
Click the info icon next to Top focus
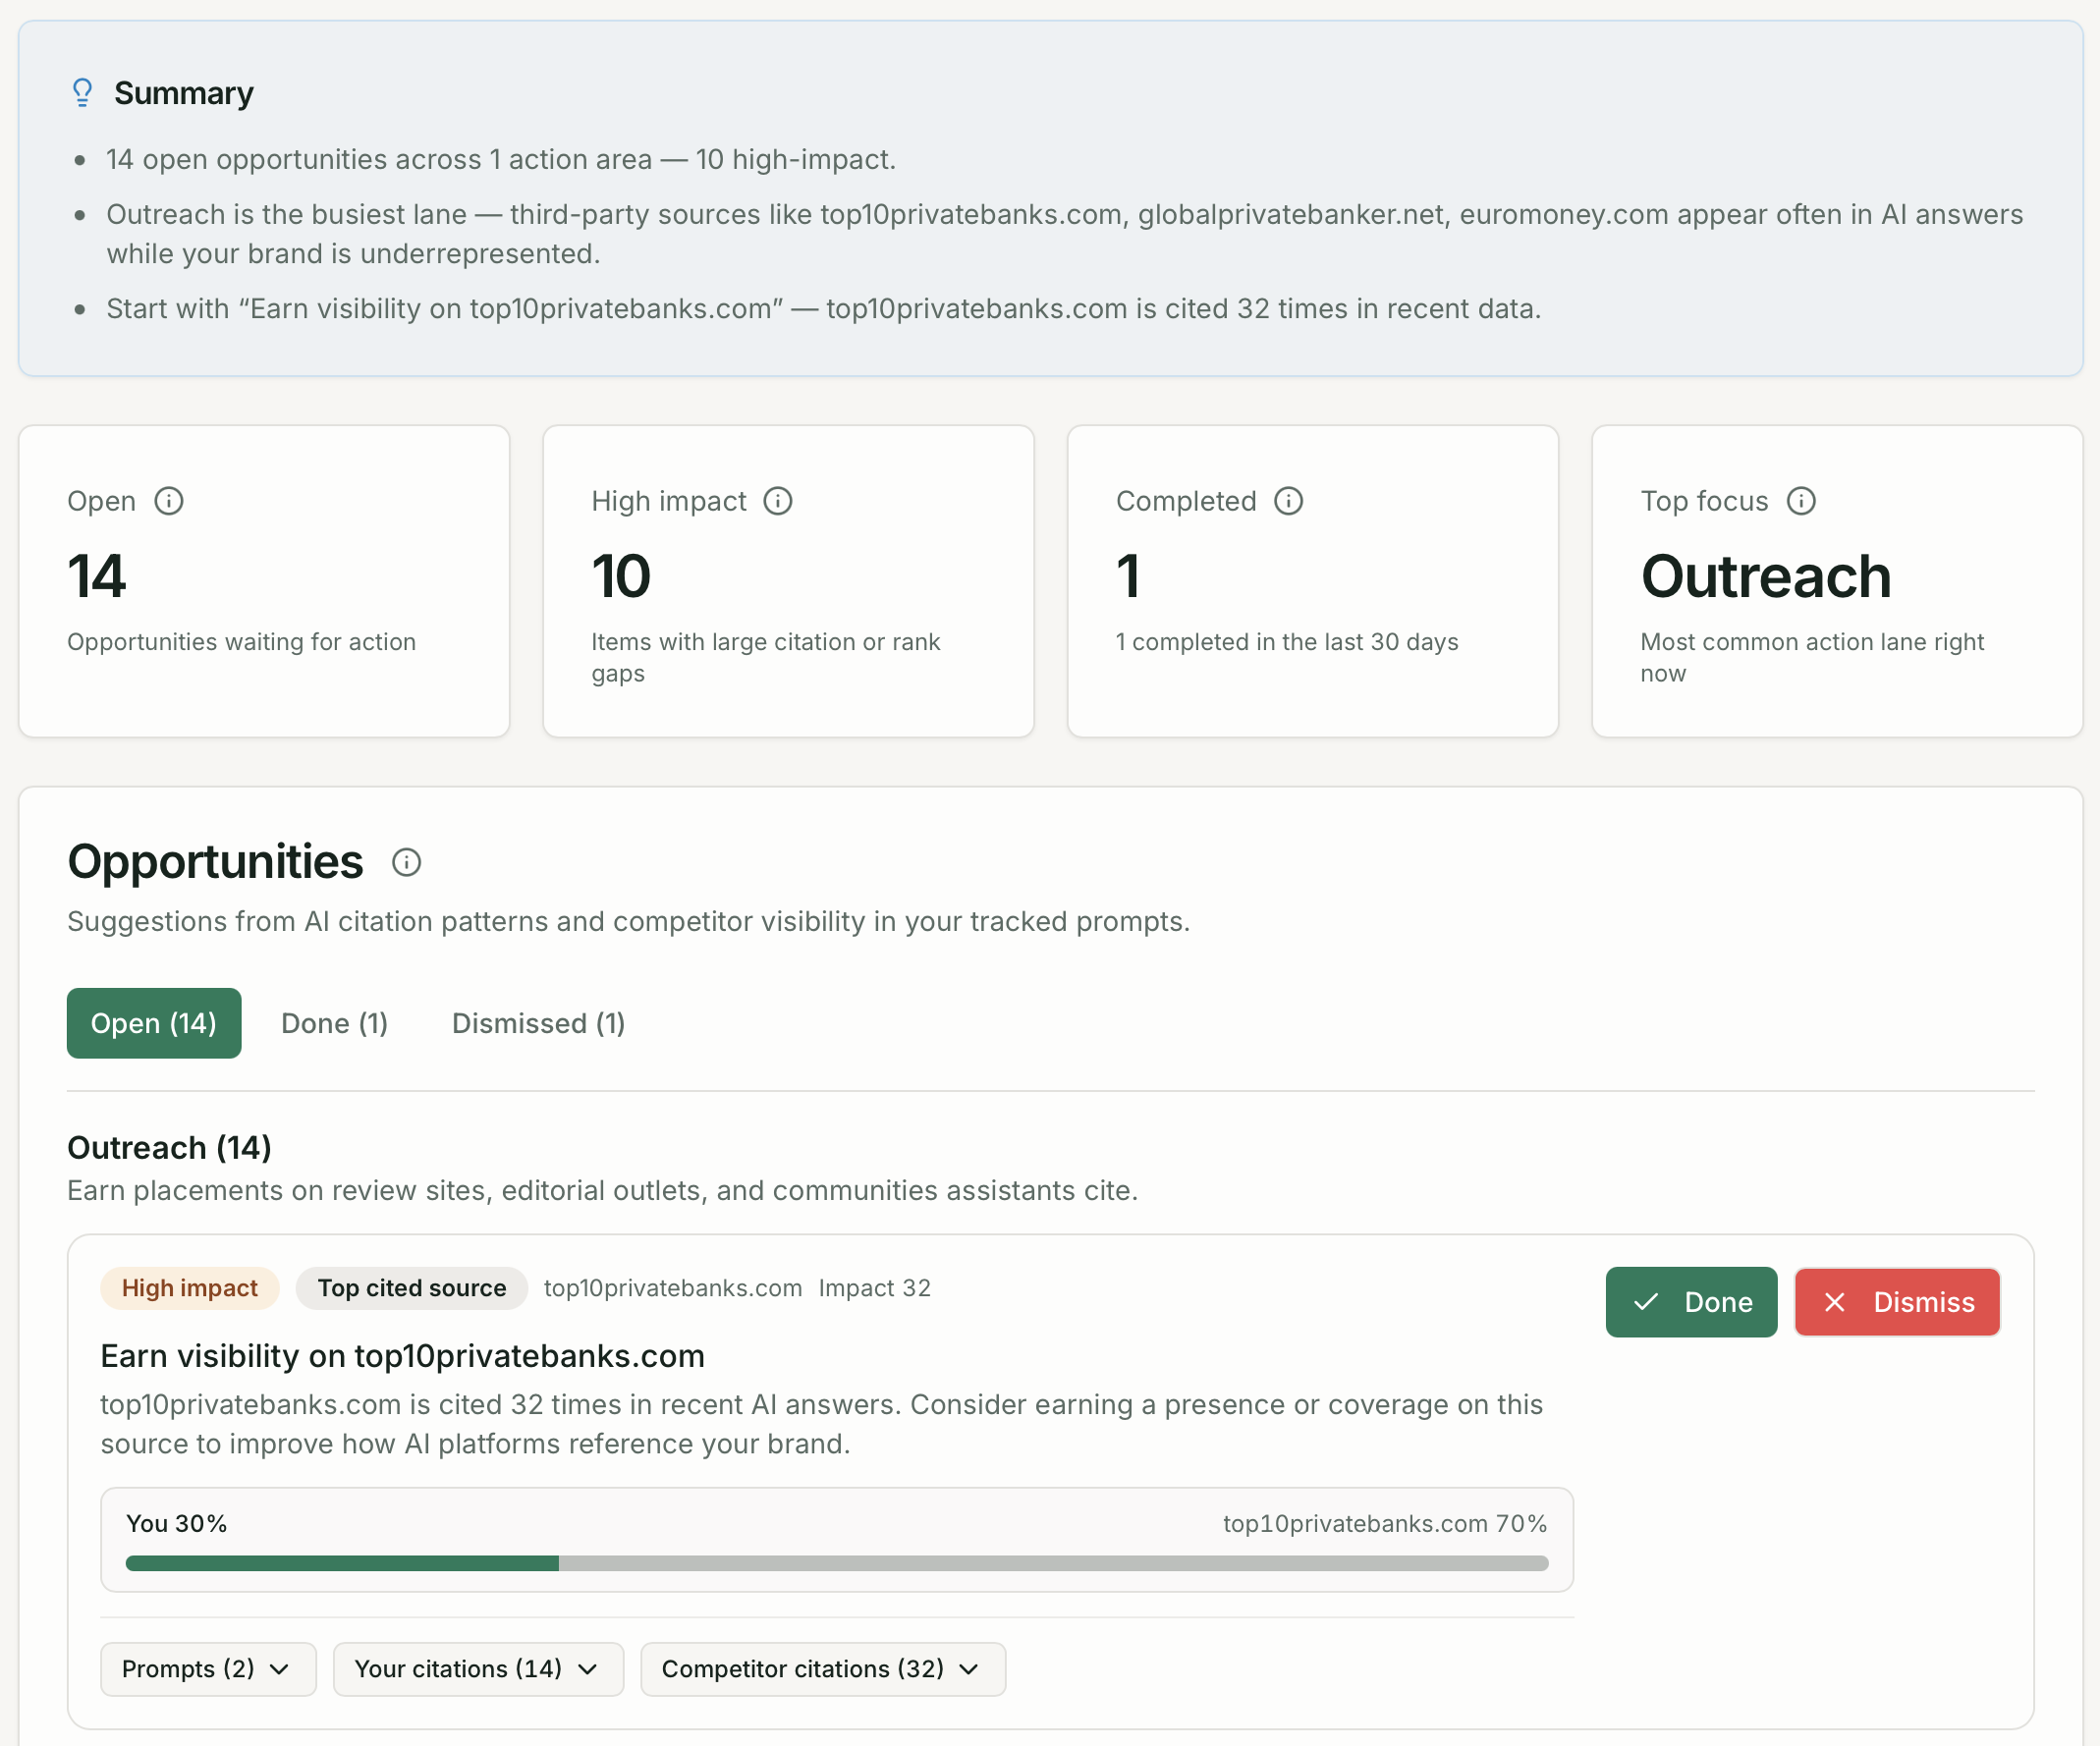point(1801,501)
